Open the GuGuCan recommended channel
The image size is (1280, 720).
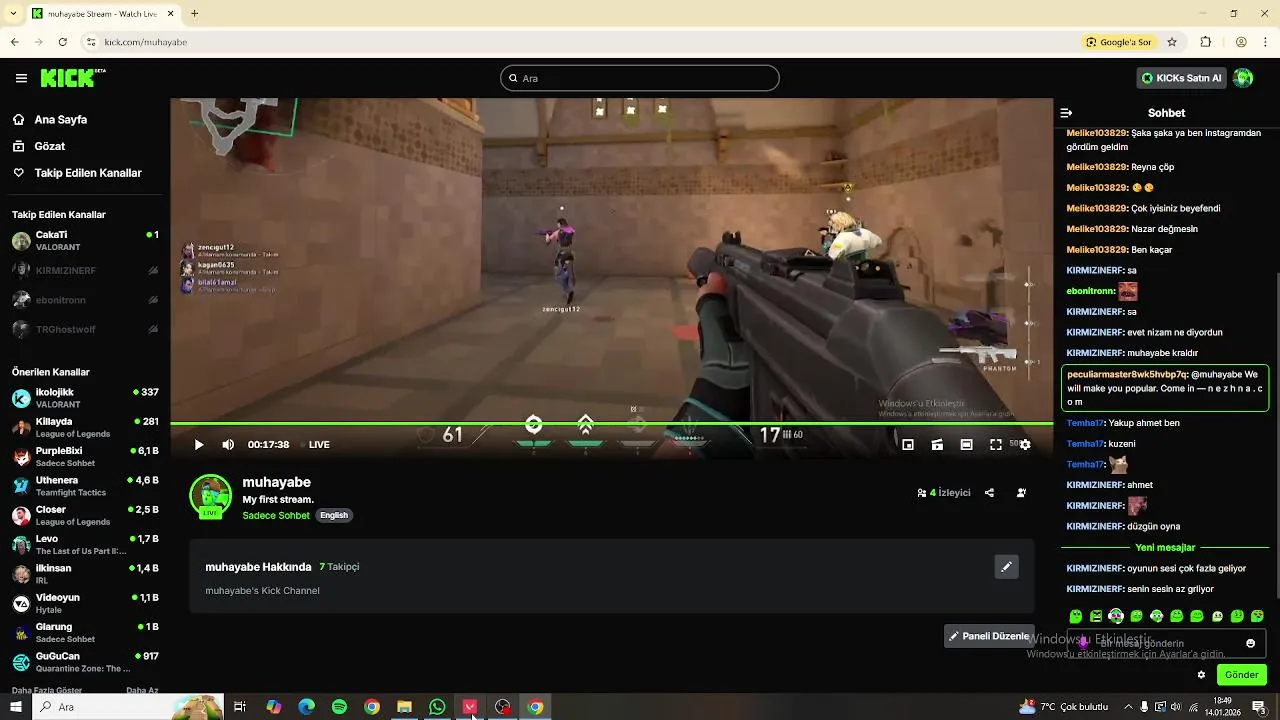pyautogui.click(x=85, y=662)
